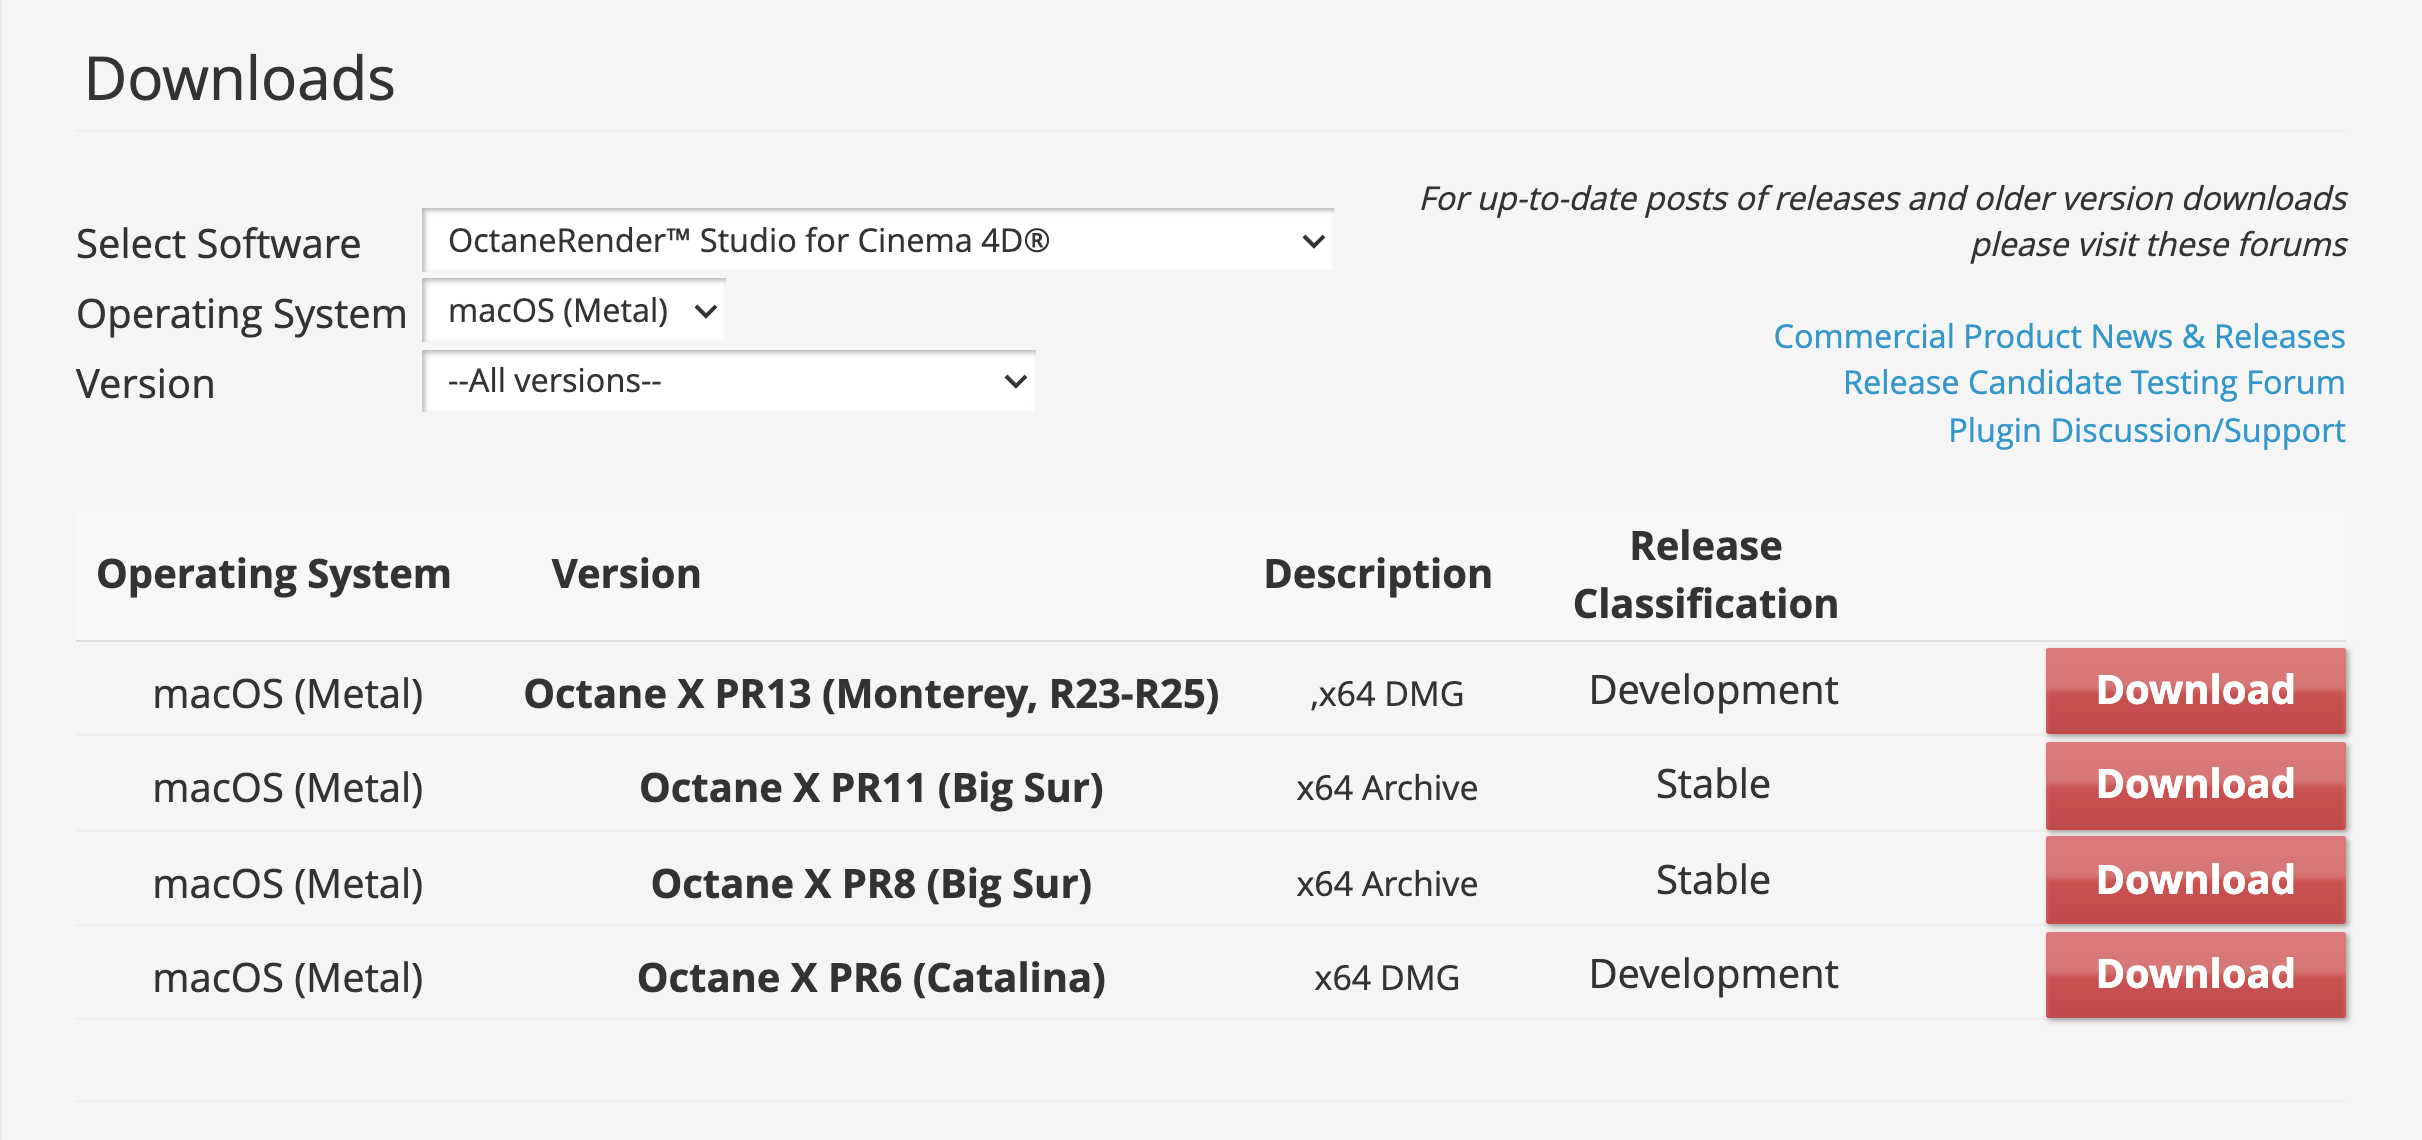Viewport: 2422px width, 1140px height.
Task: Click the Downloads page heading
Action: 240,78
